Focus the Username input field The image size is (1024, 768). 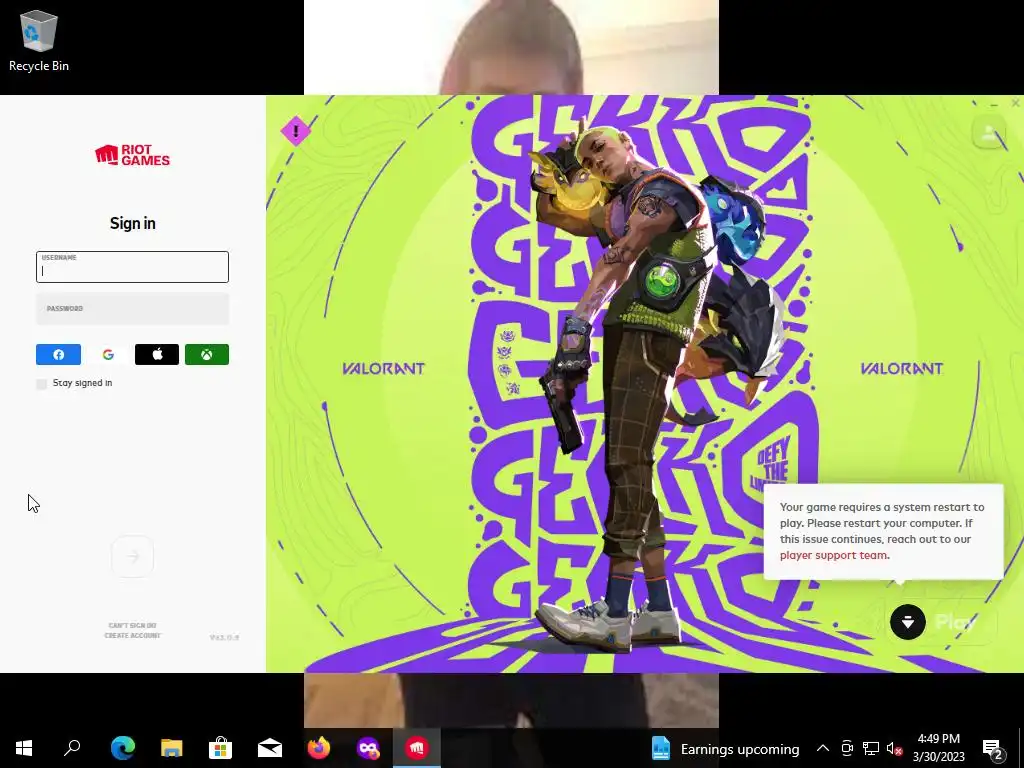(133, 267)
